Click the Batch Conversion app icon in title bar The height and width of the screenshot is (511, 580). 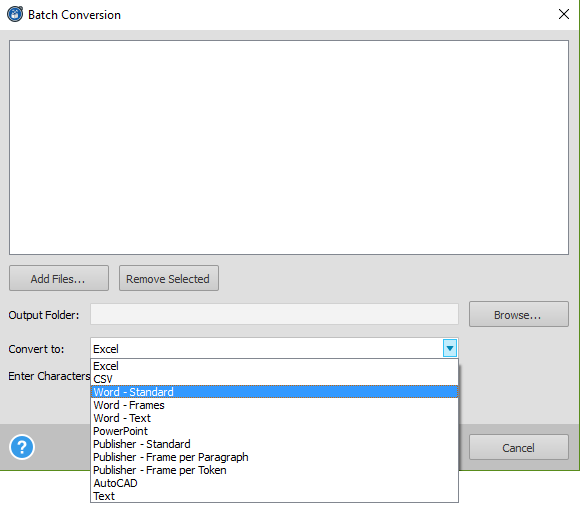pyautogui.click(x=15, y=14)
